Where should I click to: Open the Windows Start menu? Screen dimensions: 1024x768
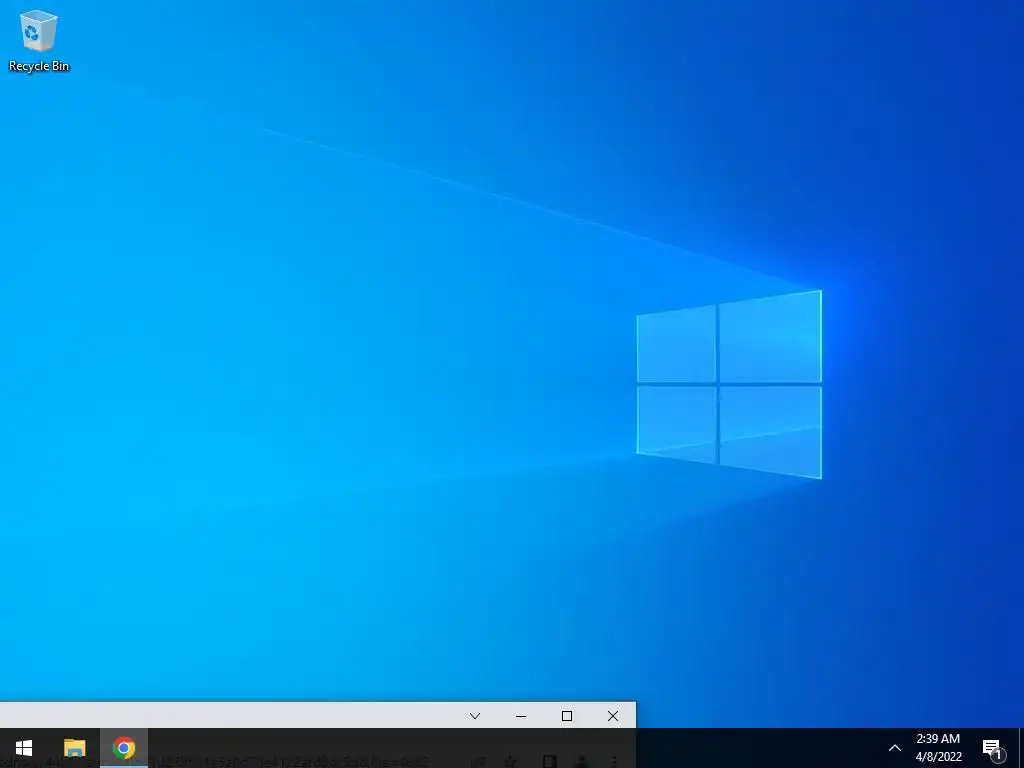tap(24, 748)
